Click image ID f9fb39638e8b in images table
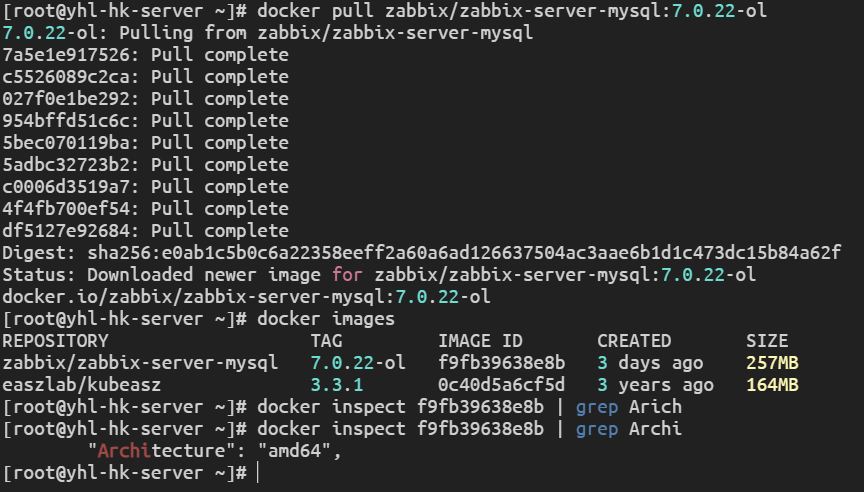Image resolution: width=864 pixels, height=492 pixels. (x=501, y=363)
